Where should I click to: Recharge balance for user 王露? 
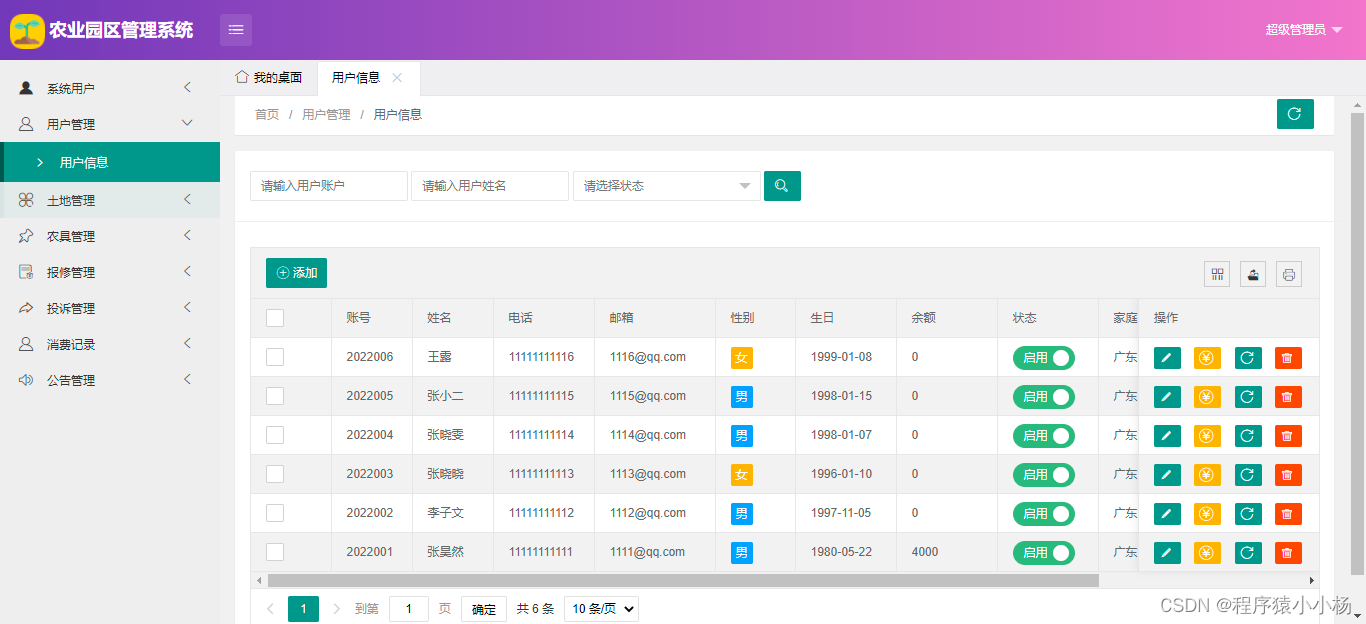pyautogui.click(x=1207, y=358)
